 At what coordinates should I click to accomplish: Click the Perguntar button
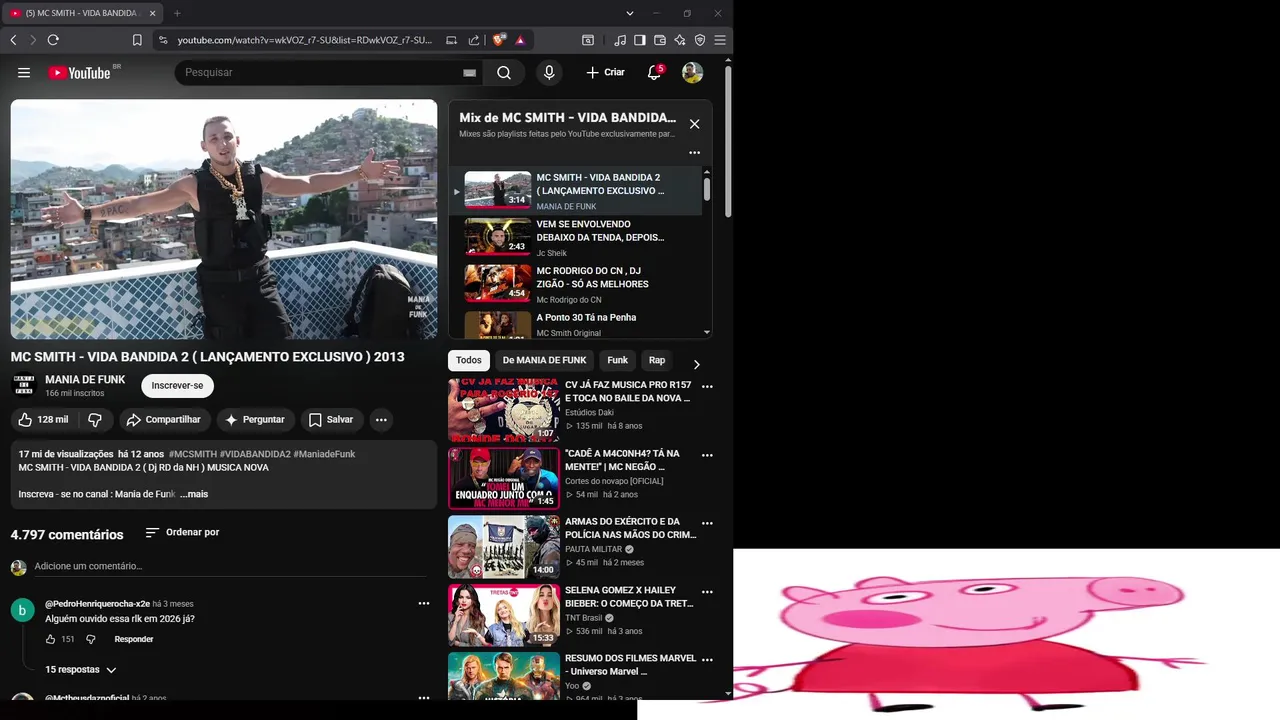point(255,420)
